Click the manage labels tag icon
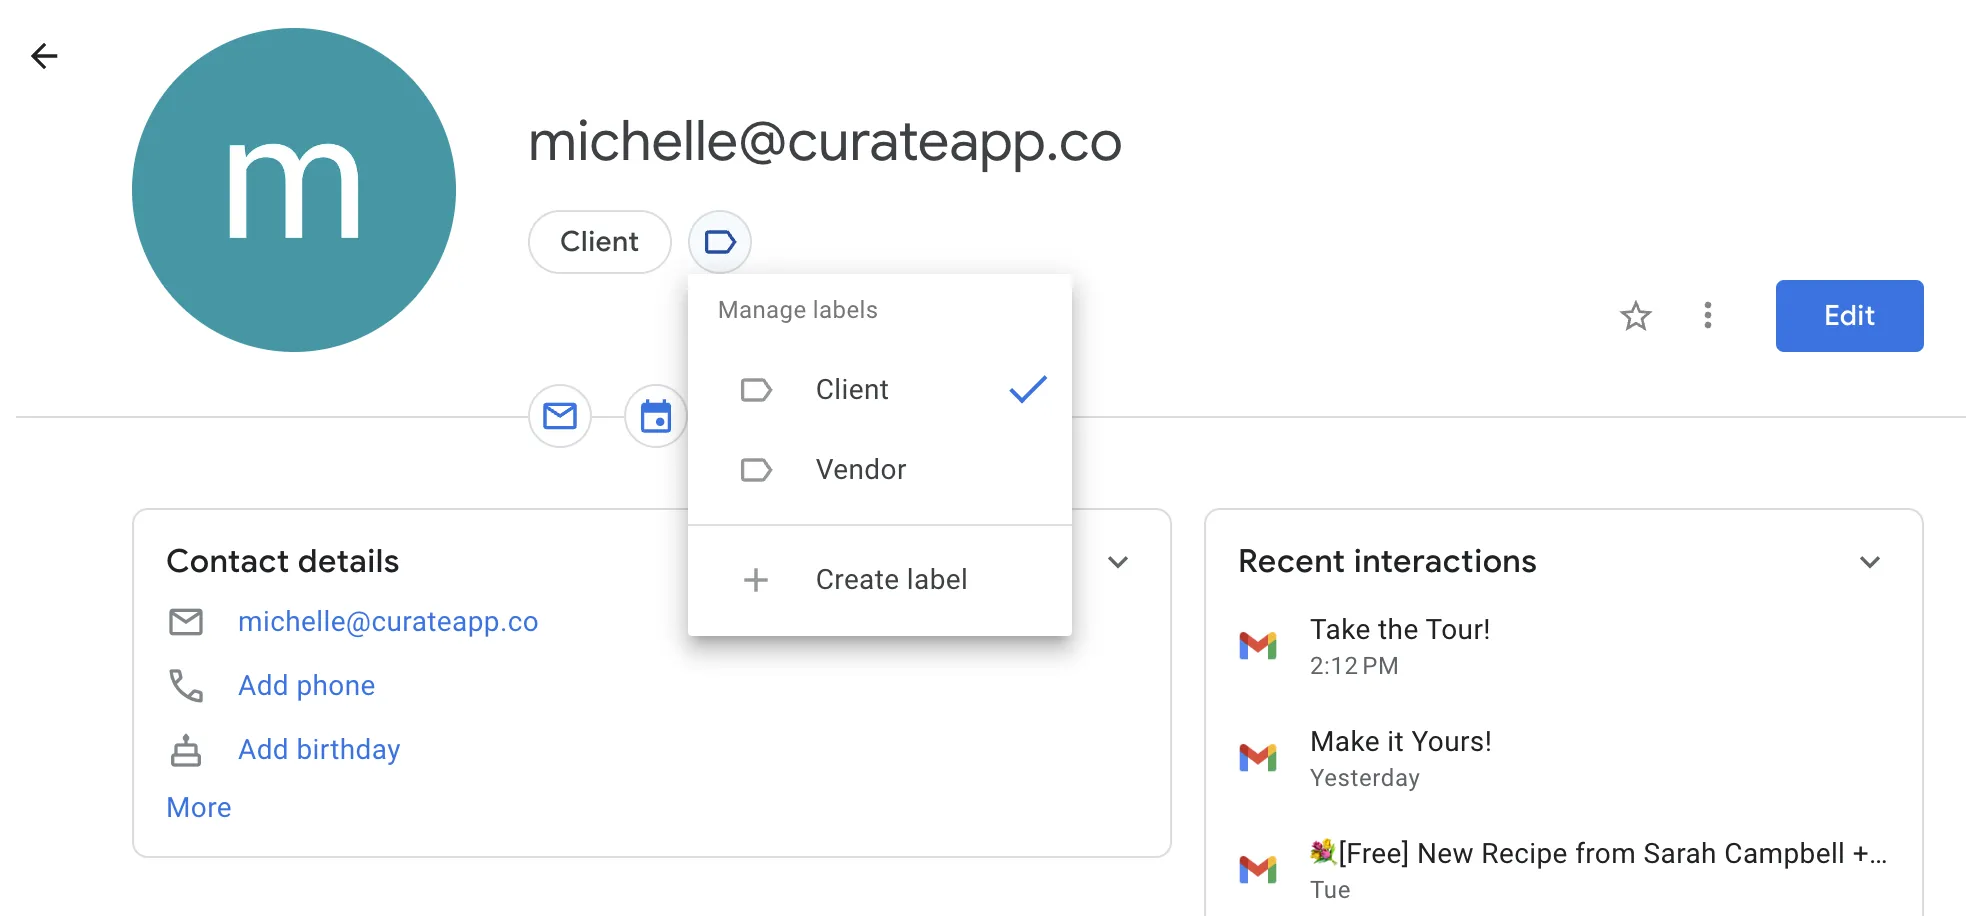Image resolution: width=1966 pixels, height=916 pixels. [719, 242]
